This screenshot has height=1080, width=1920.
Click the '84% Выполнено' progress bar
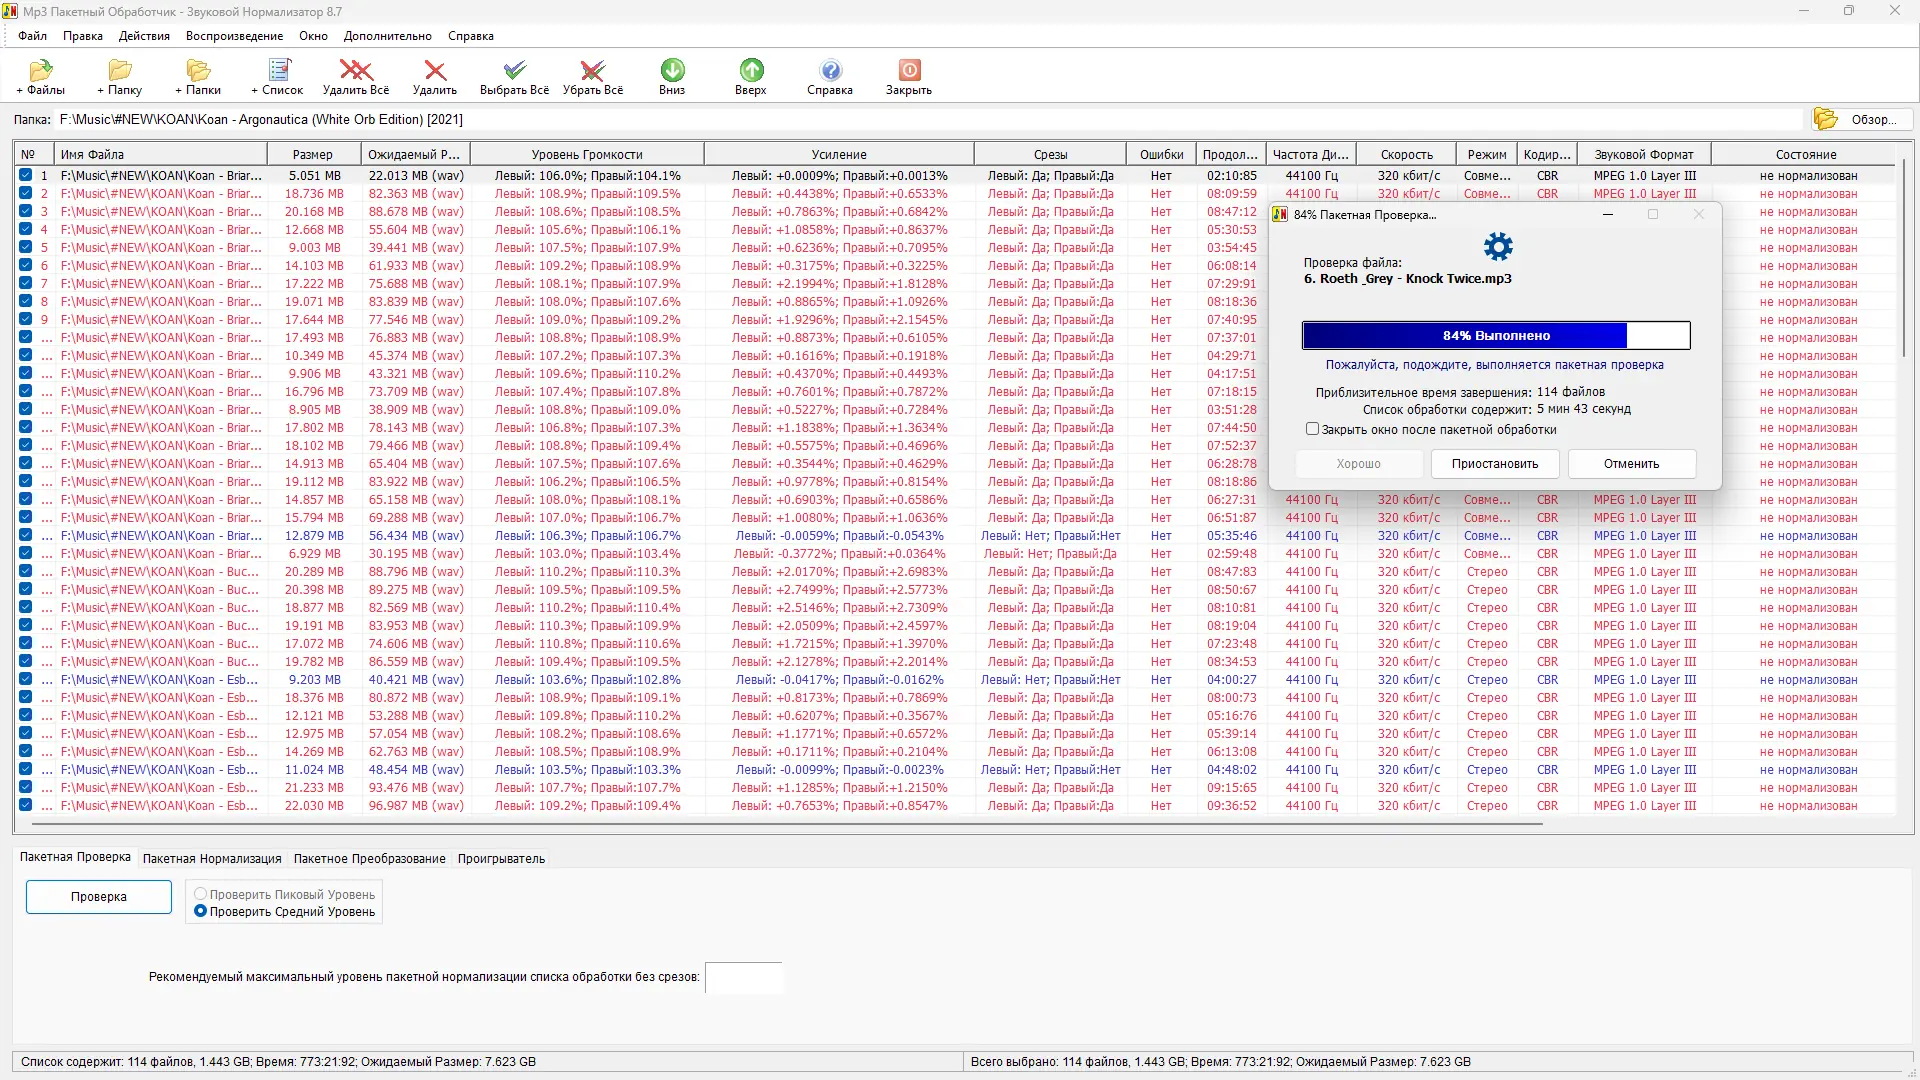coord(1495,336)
